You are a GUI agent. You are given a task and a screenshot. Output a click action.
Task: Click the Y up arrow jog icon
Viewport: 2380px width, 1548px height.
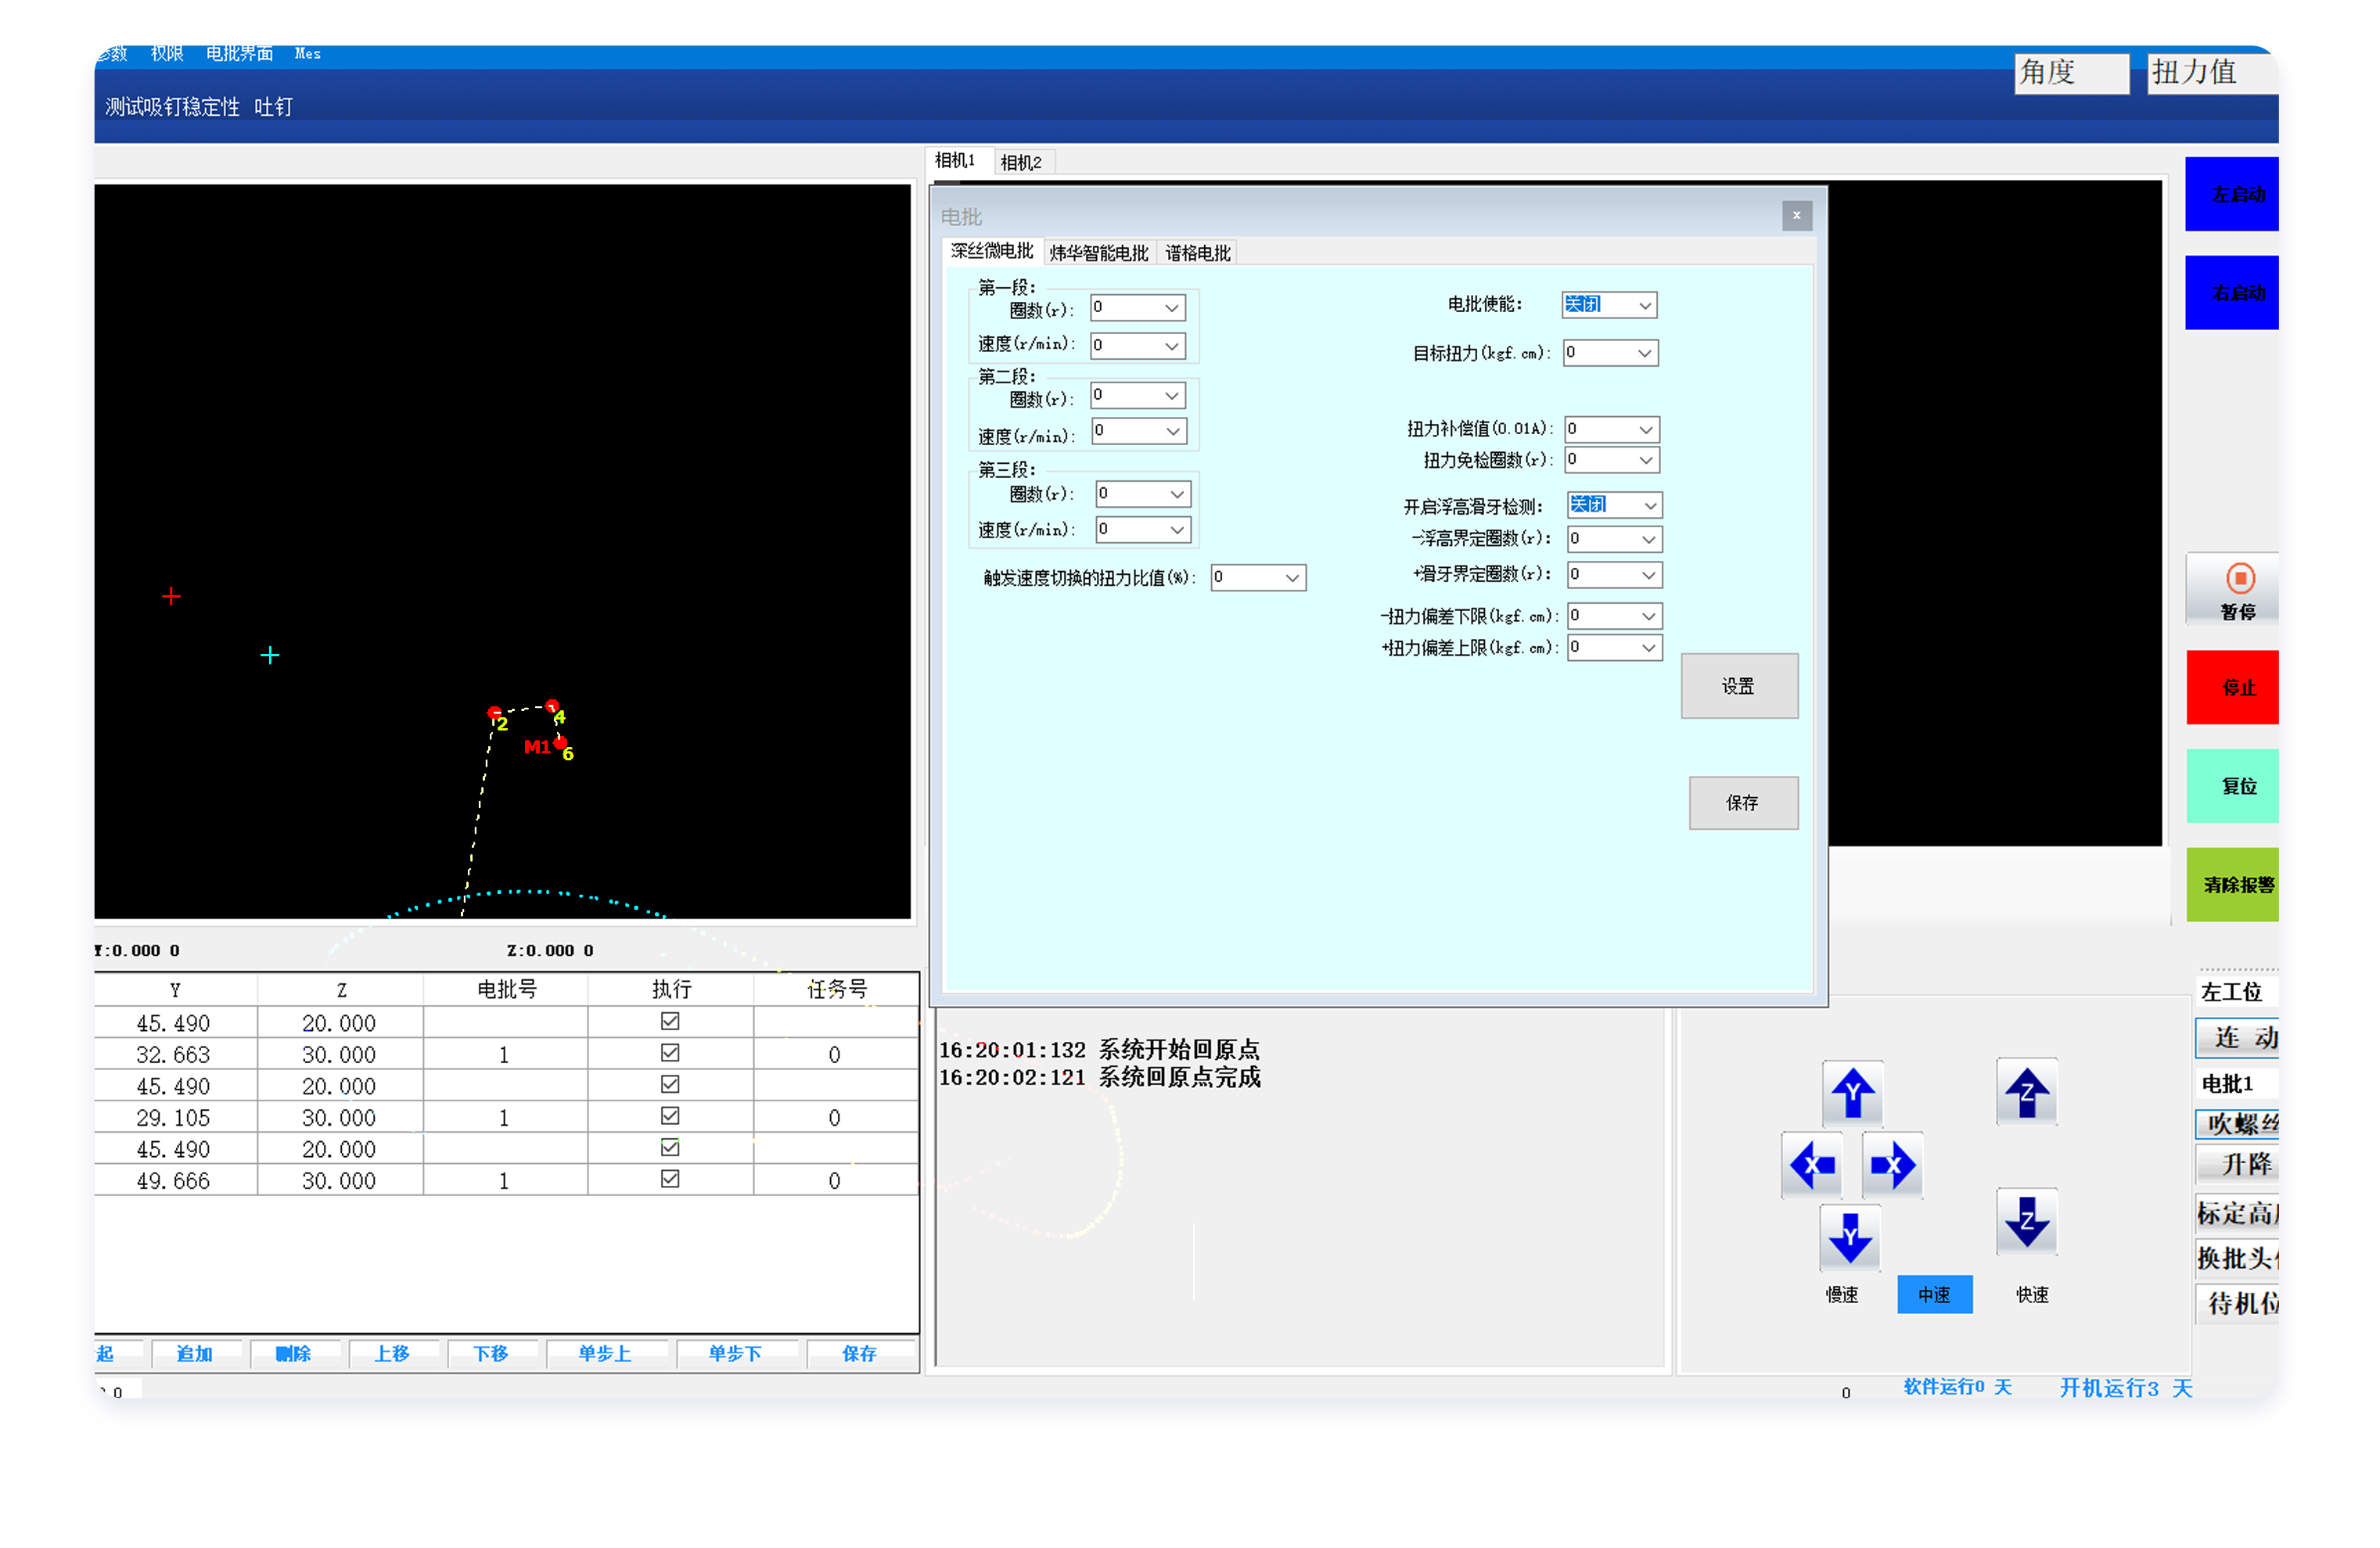tap(1852, 1092)
